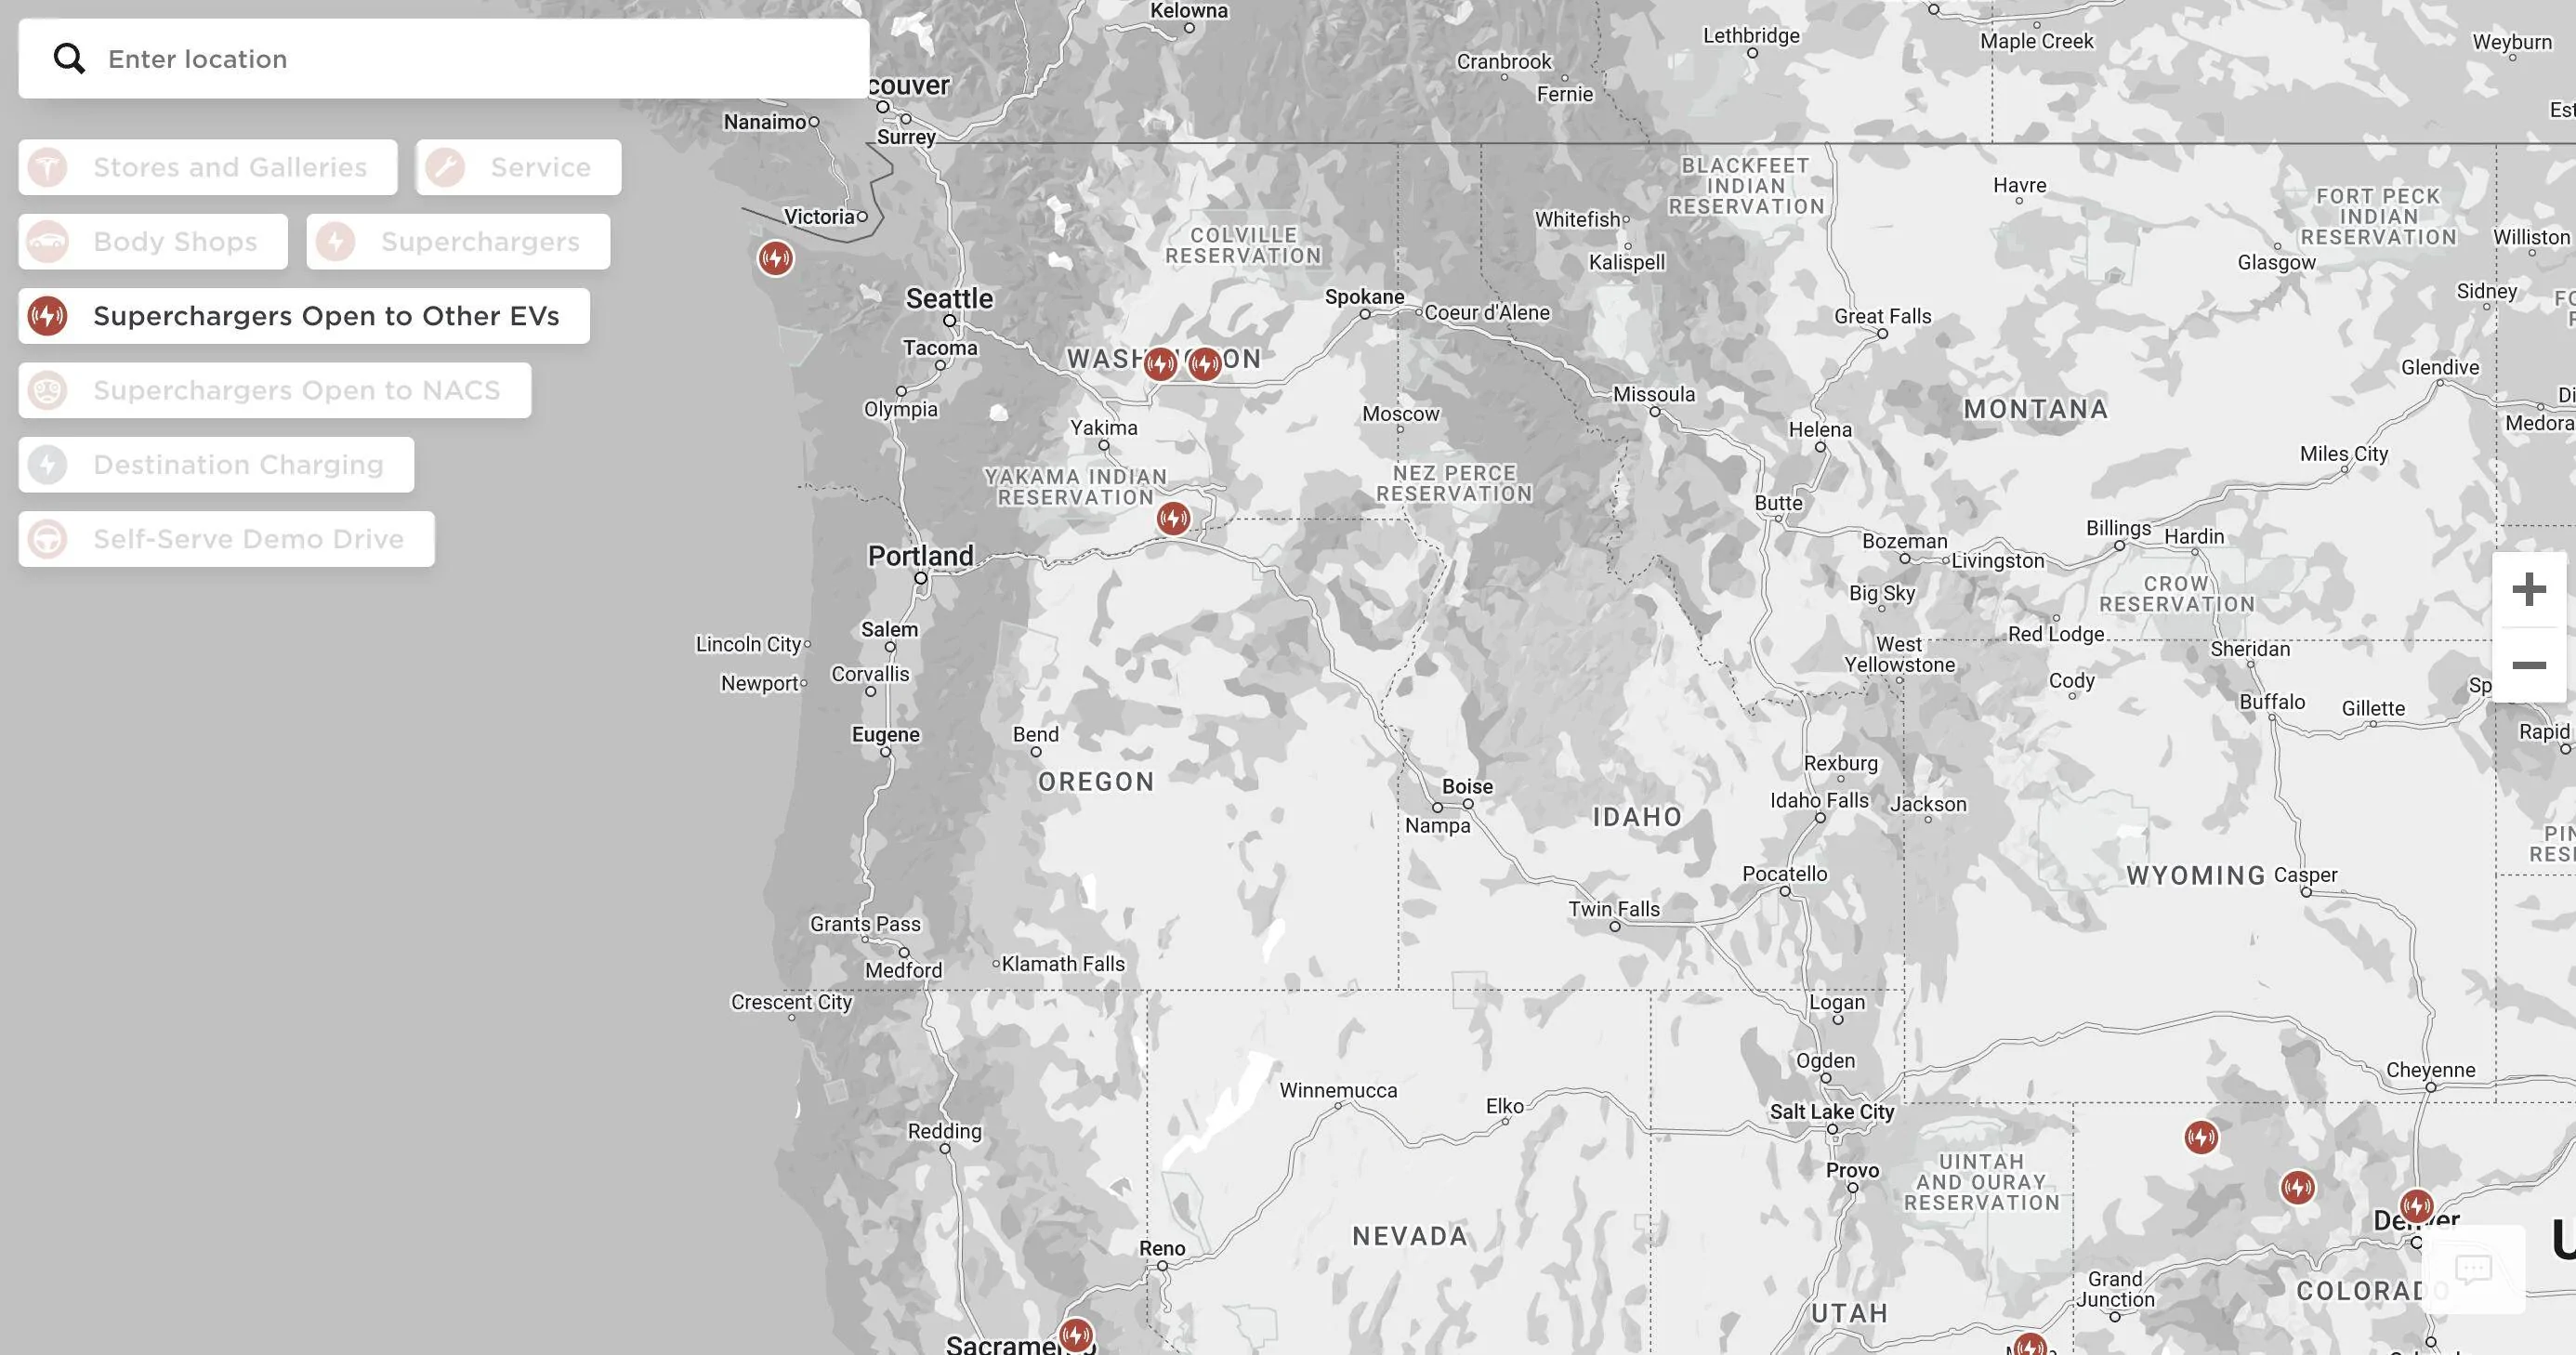Screen dimensions: 2576x1355
Task: Click the Great Falls label
Action: (x=1882, y=316)
